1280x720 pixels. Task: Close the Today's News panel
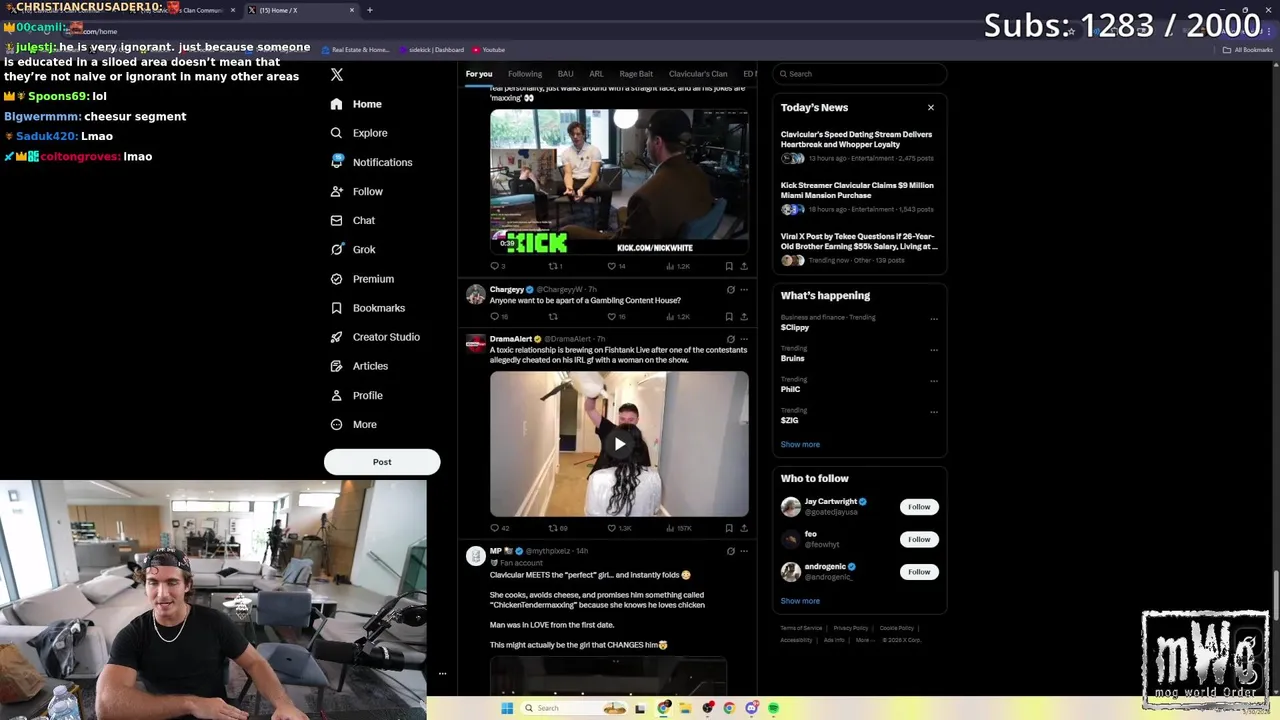tap(931, 107)
